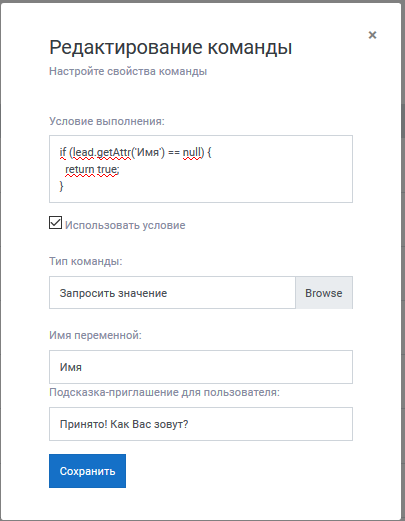
Task: Click the Редактирование команды heading
Action: point(171,48)
